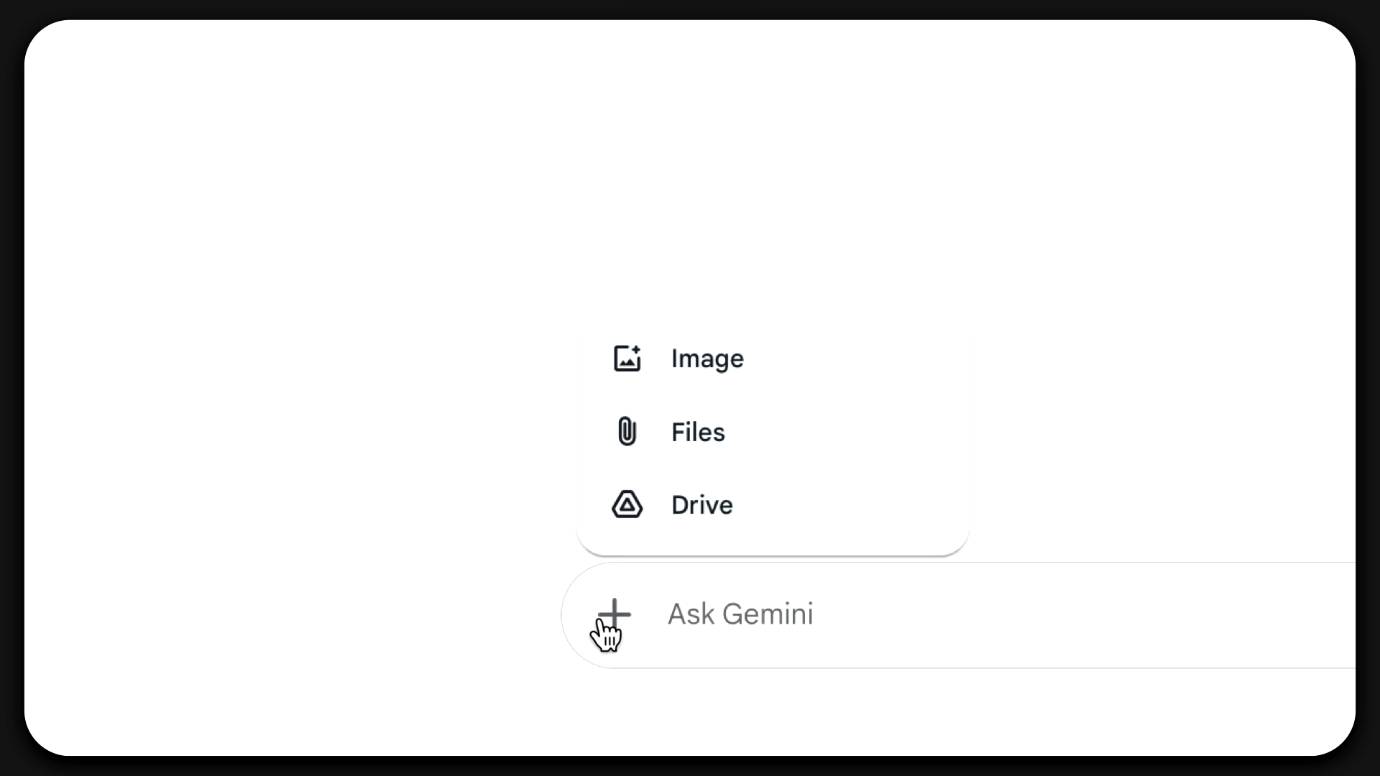Choose Drive from the upload popup

pyautogui.click(x=773, y=504)
